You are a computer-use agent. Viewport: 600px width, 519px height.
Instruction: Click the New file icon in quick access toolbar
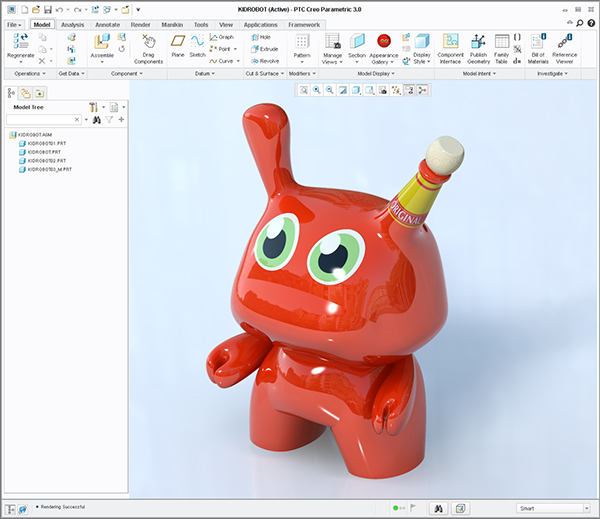pos(24,10)
